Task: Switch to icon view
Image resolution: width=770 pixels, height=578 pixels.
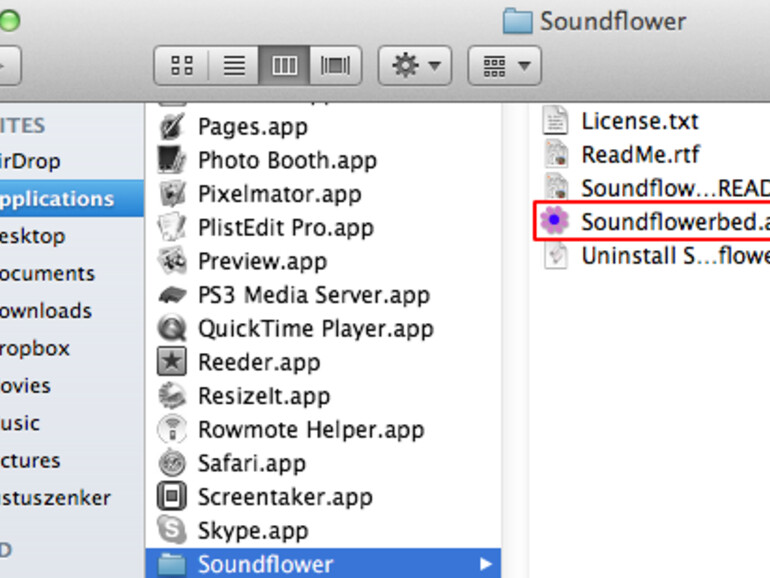Action: point(181,66)
